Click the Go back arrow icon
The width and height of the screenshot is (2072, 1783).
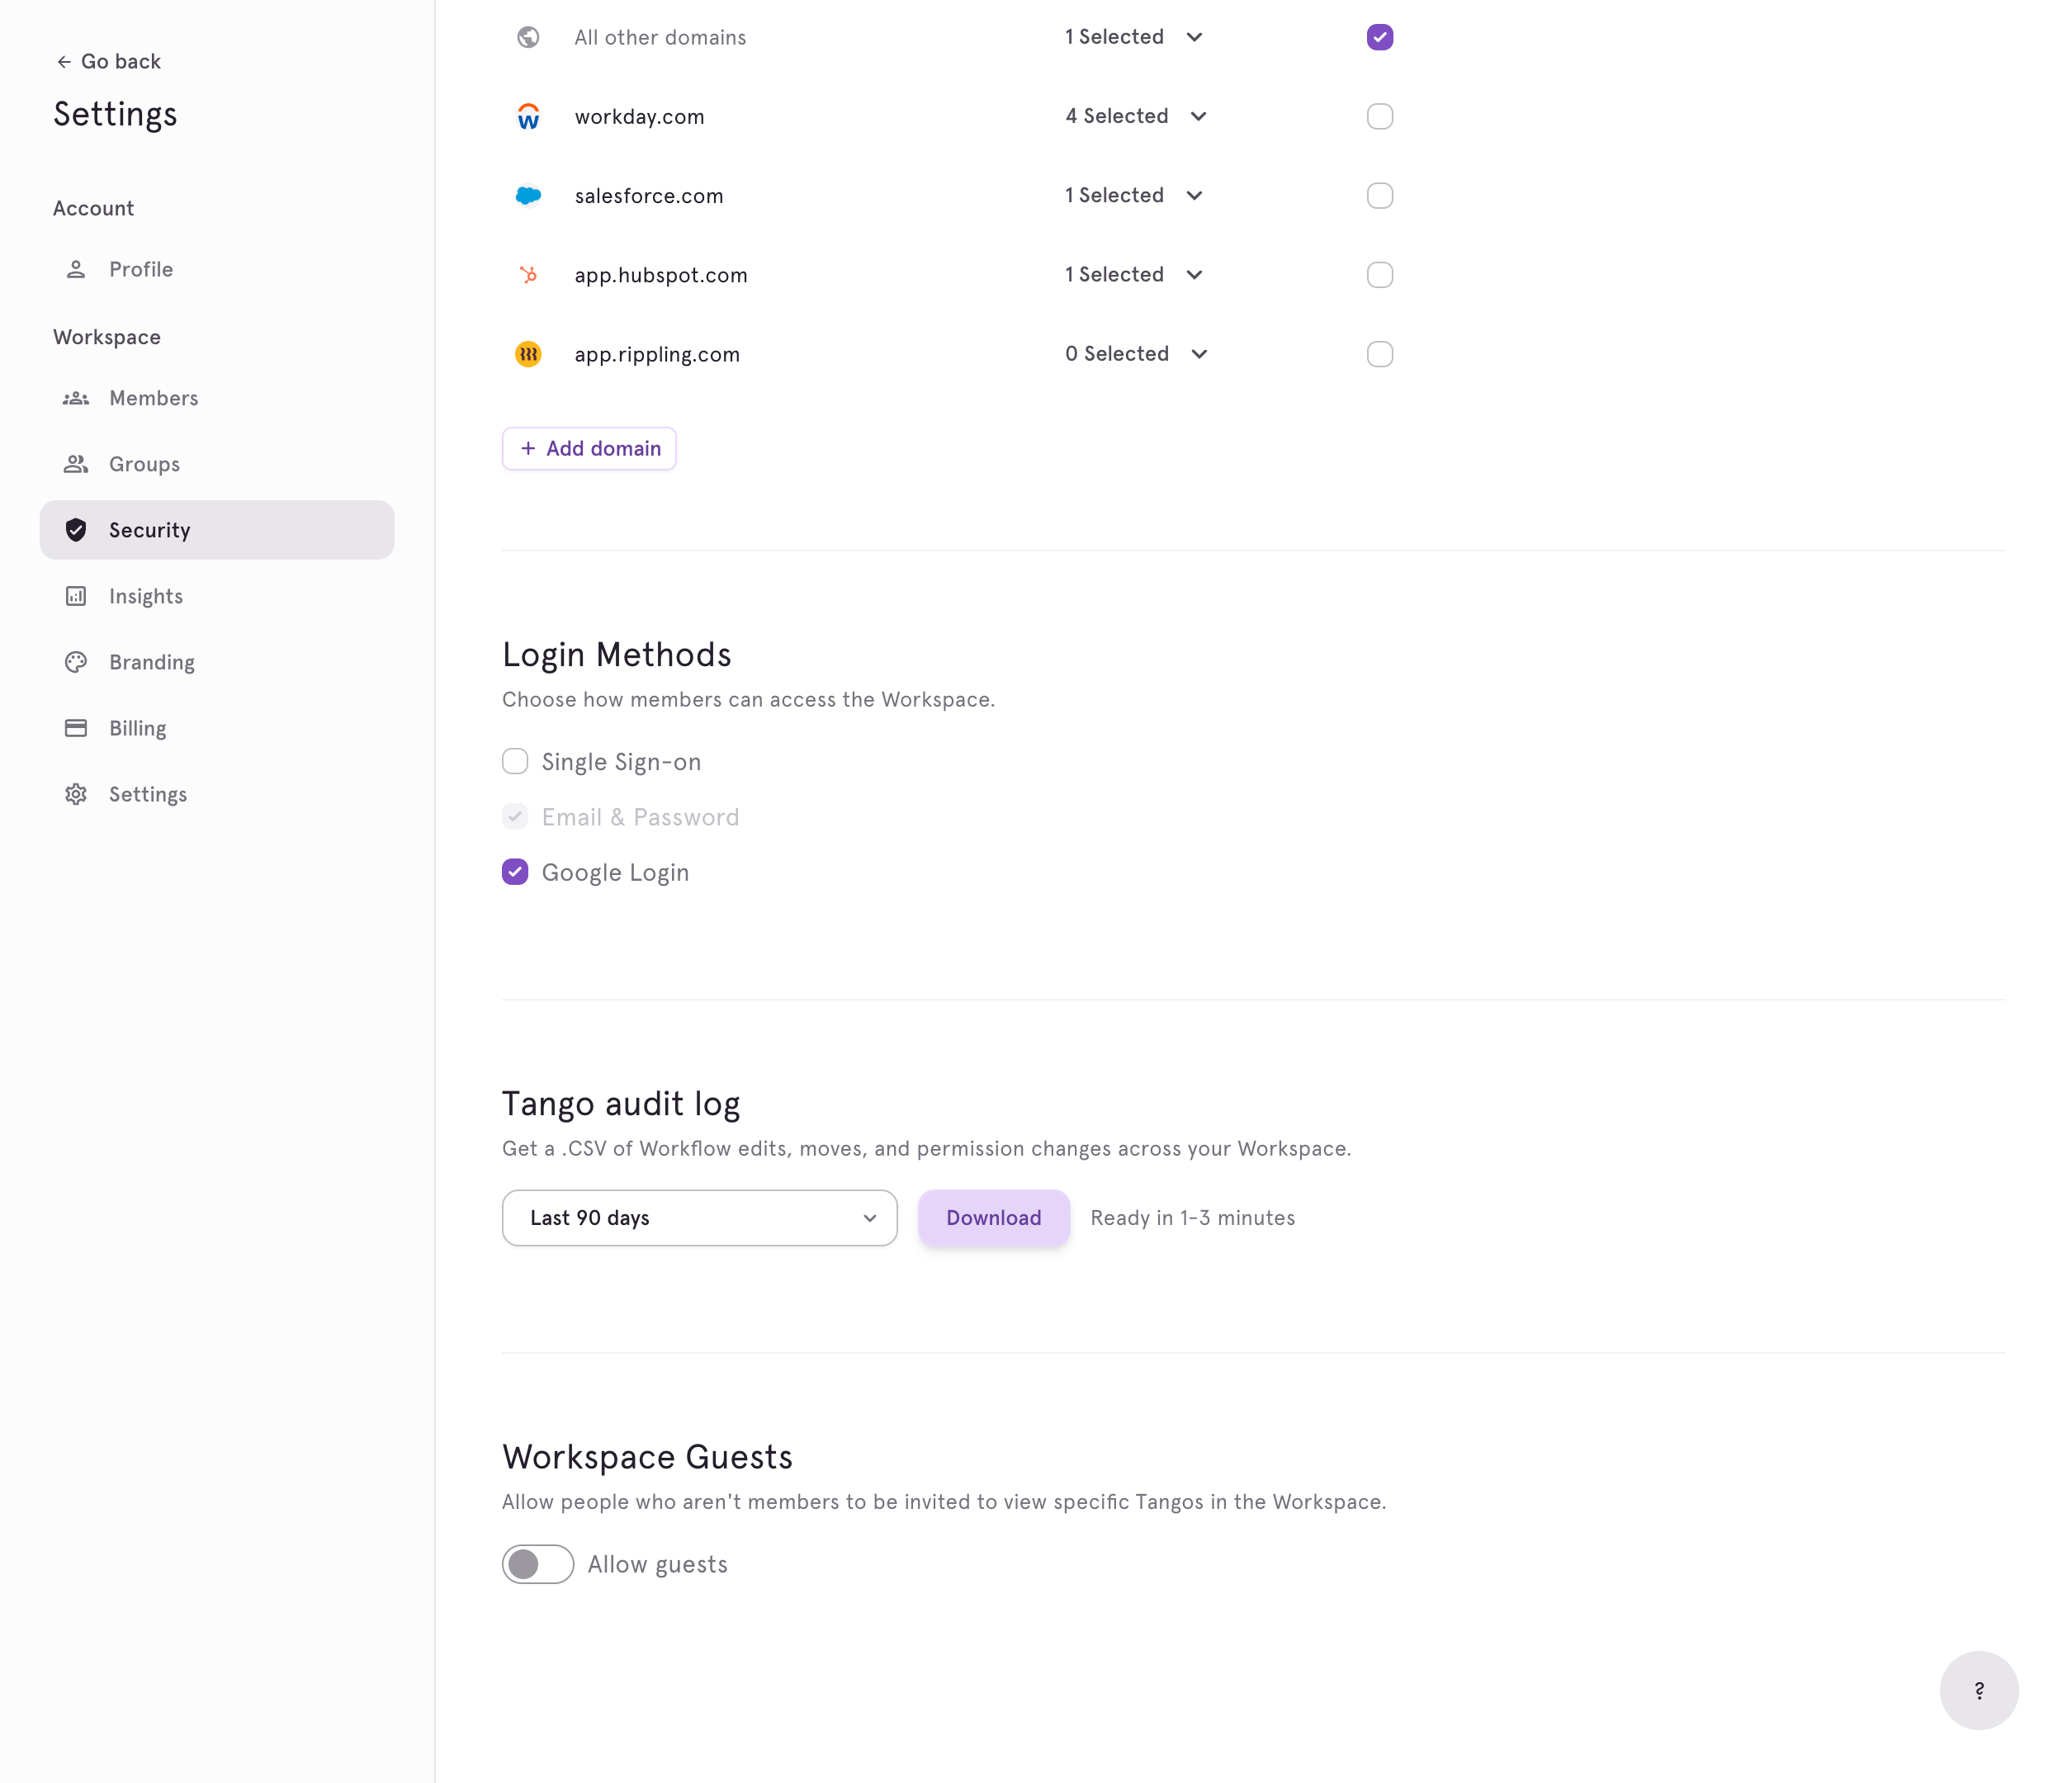(x=64, y=62)
